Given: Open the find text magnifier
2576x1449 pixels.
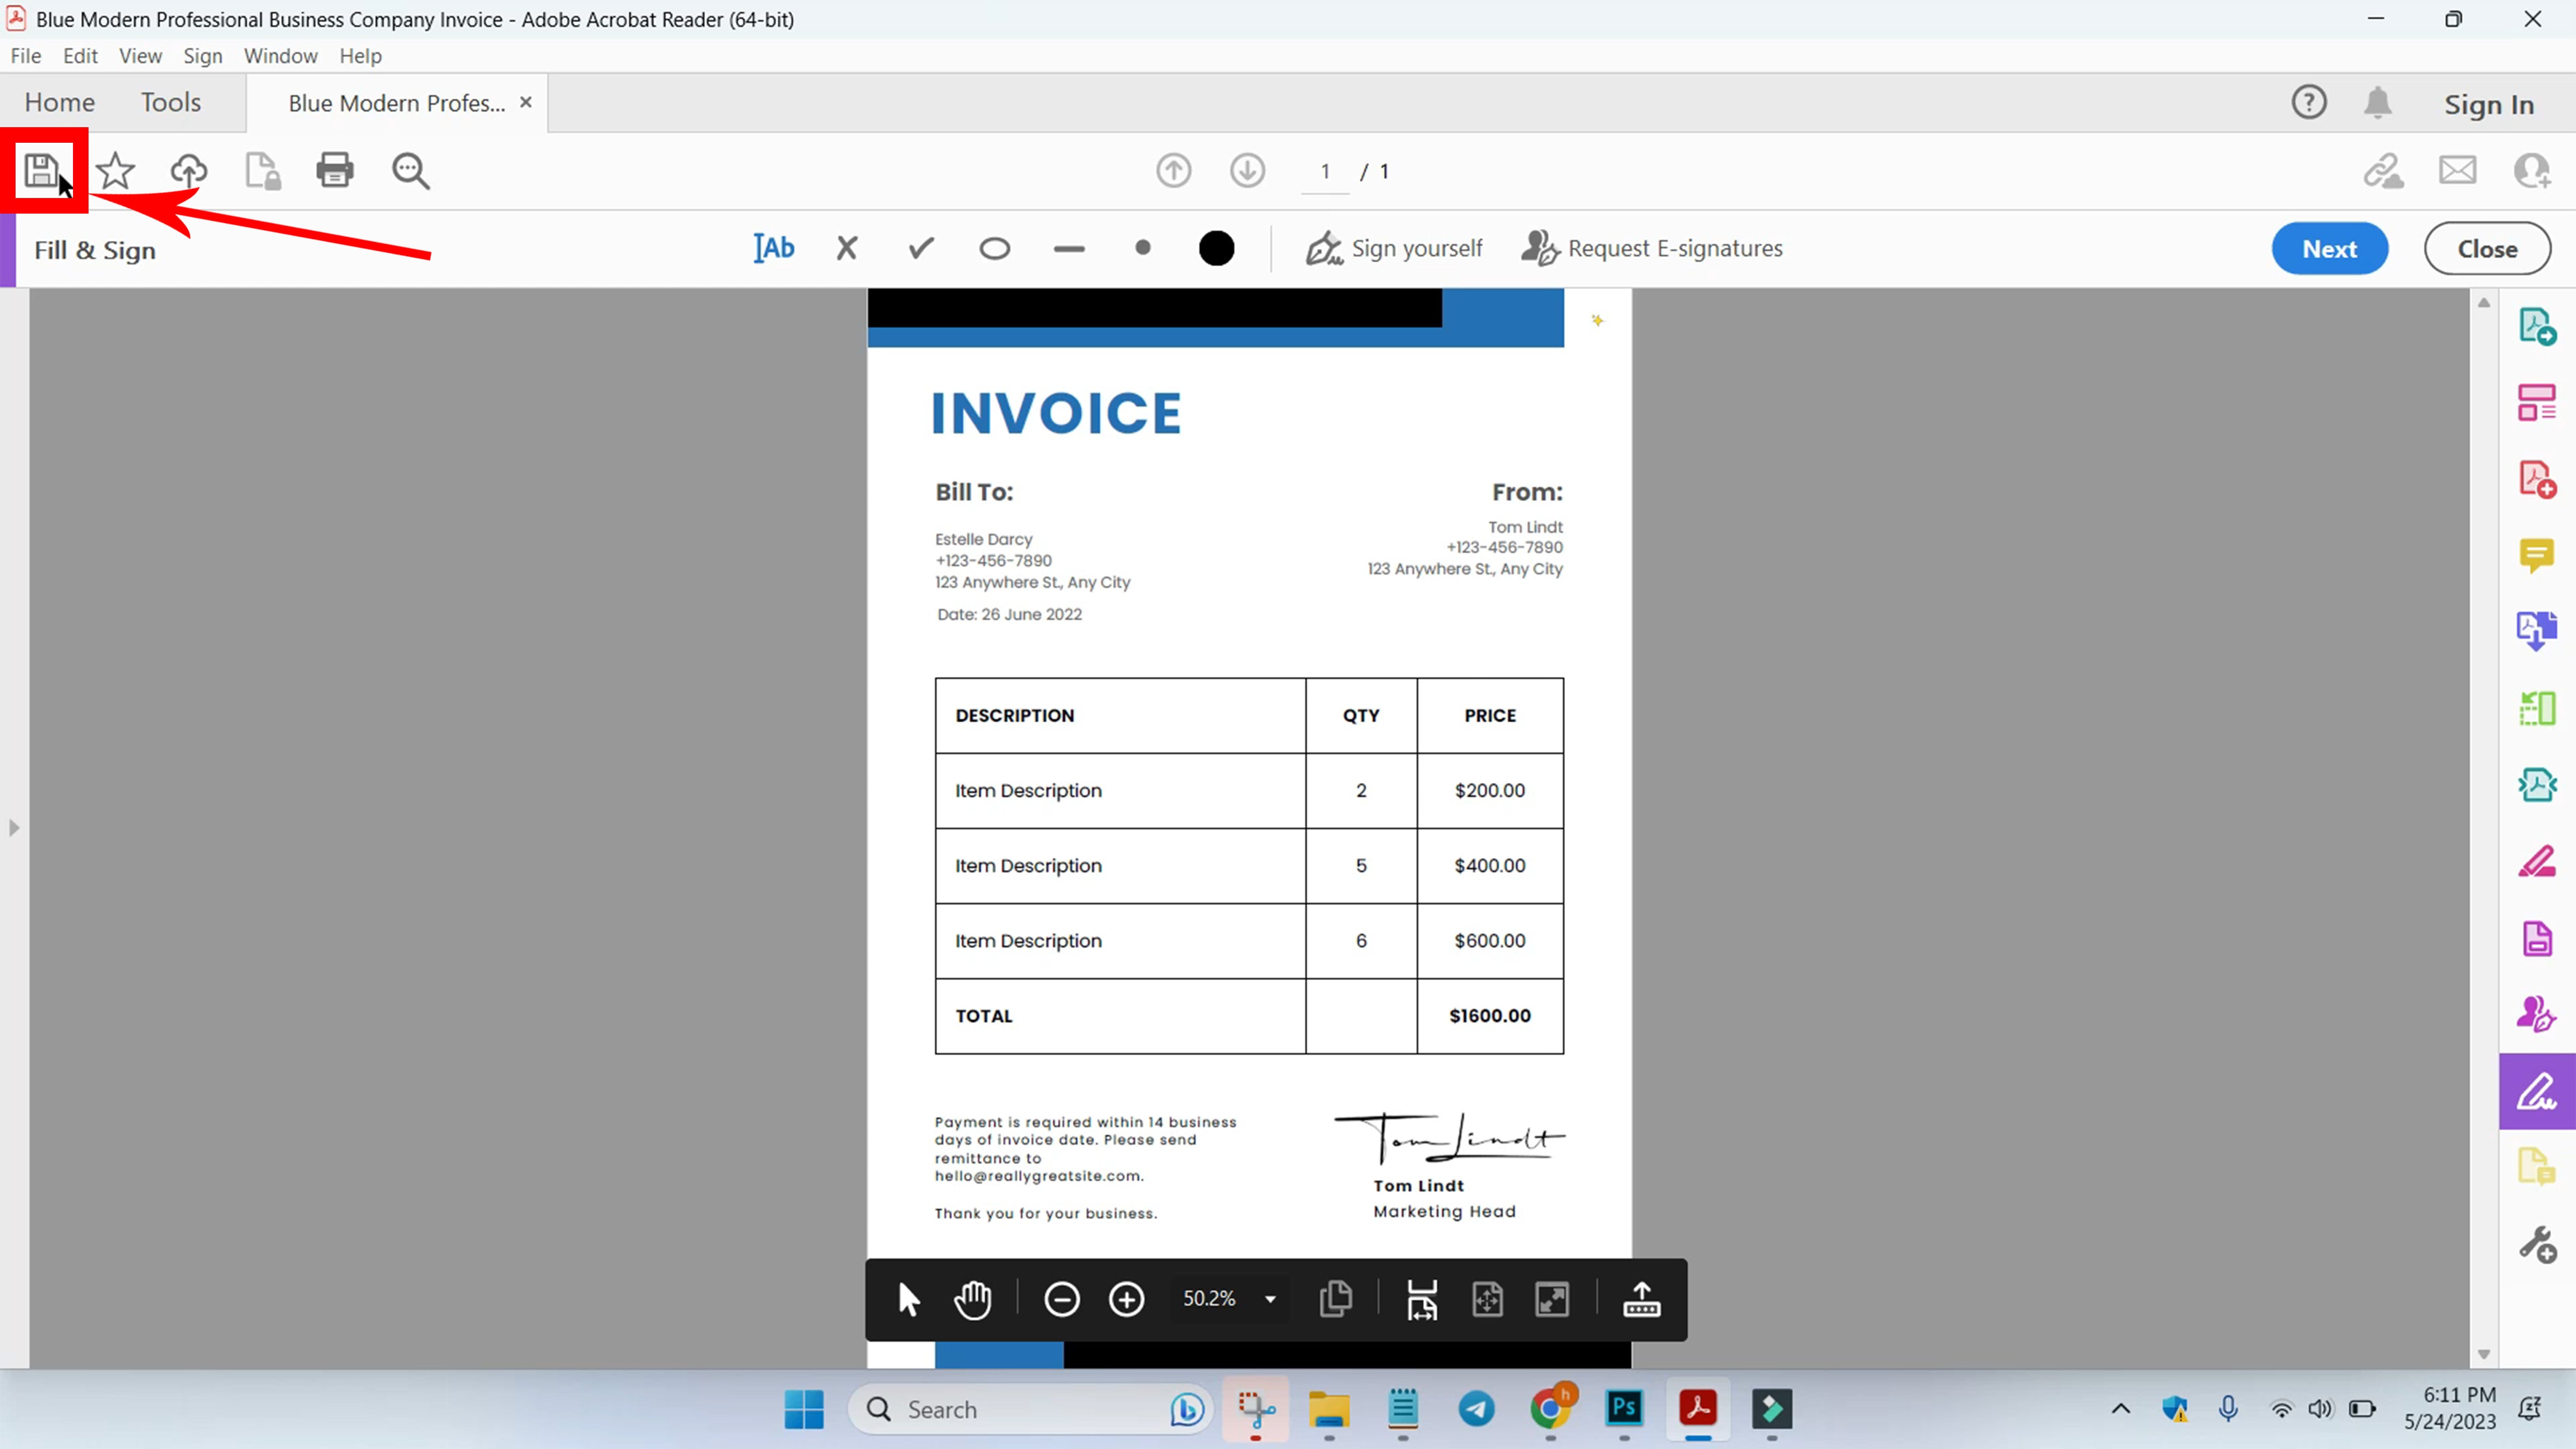Looking at the screenshot, I should pyautogui.click(x=411, y=171).
